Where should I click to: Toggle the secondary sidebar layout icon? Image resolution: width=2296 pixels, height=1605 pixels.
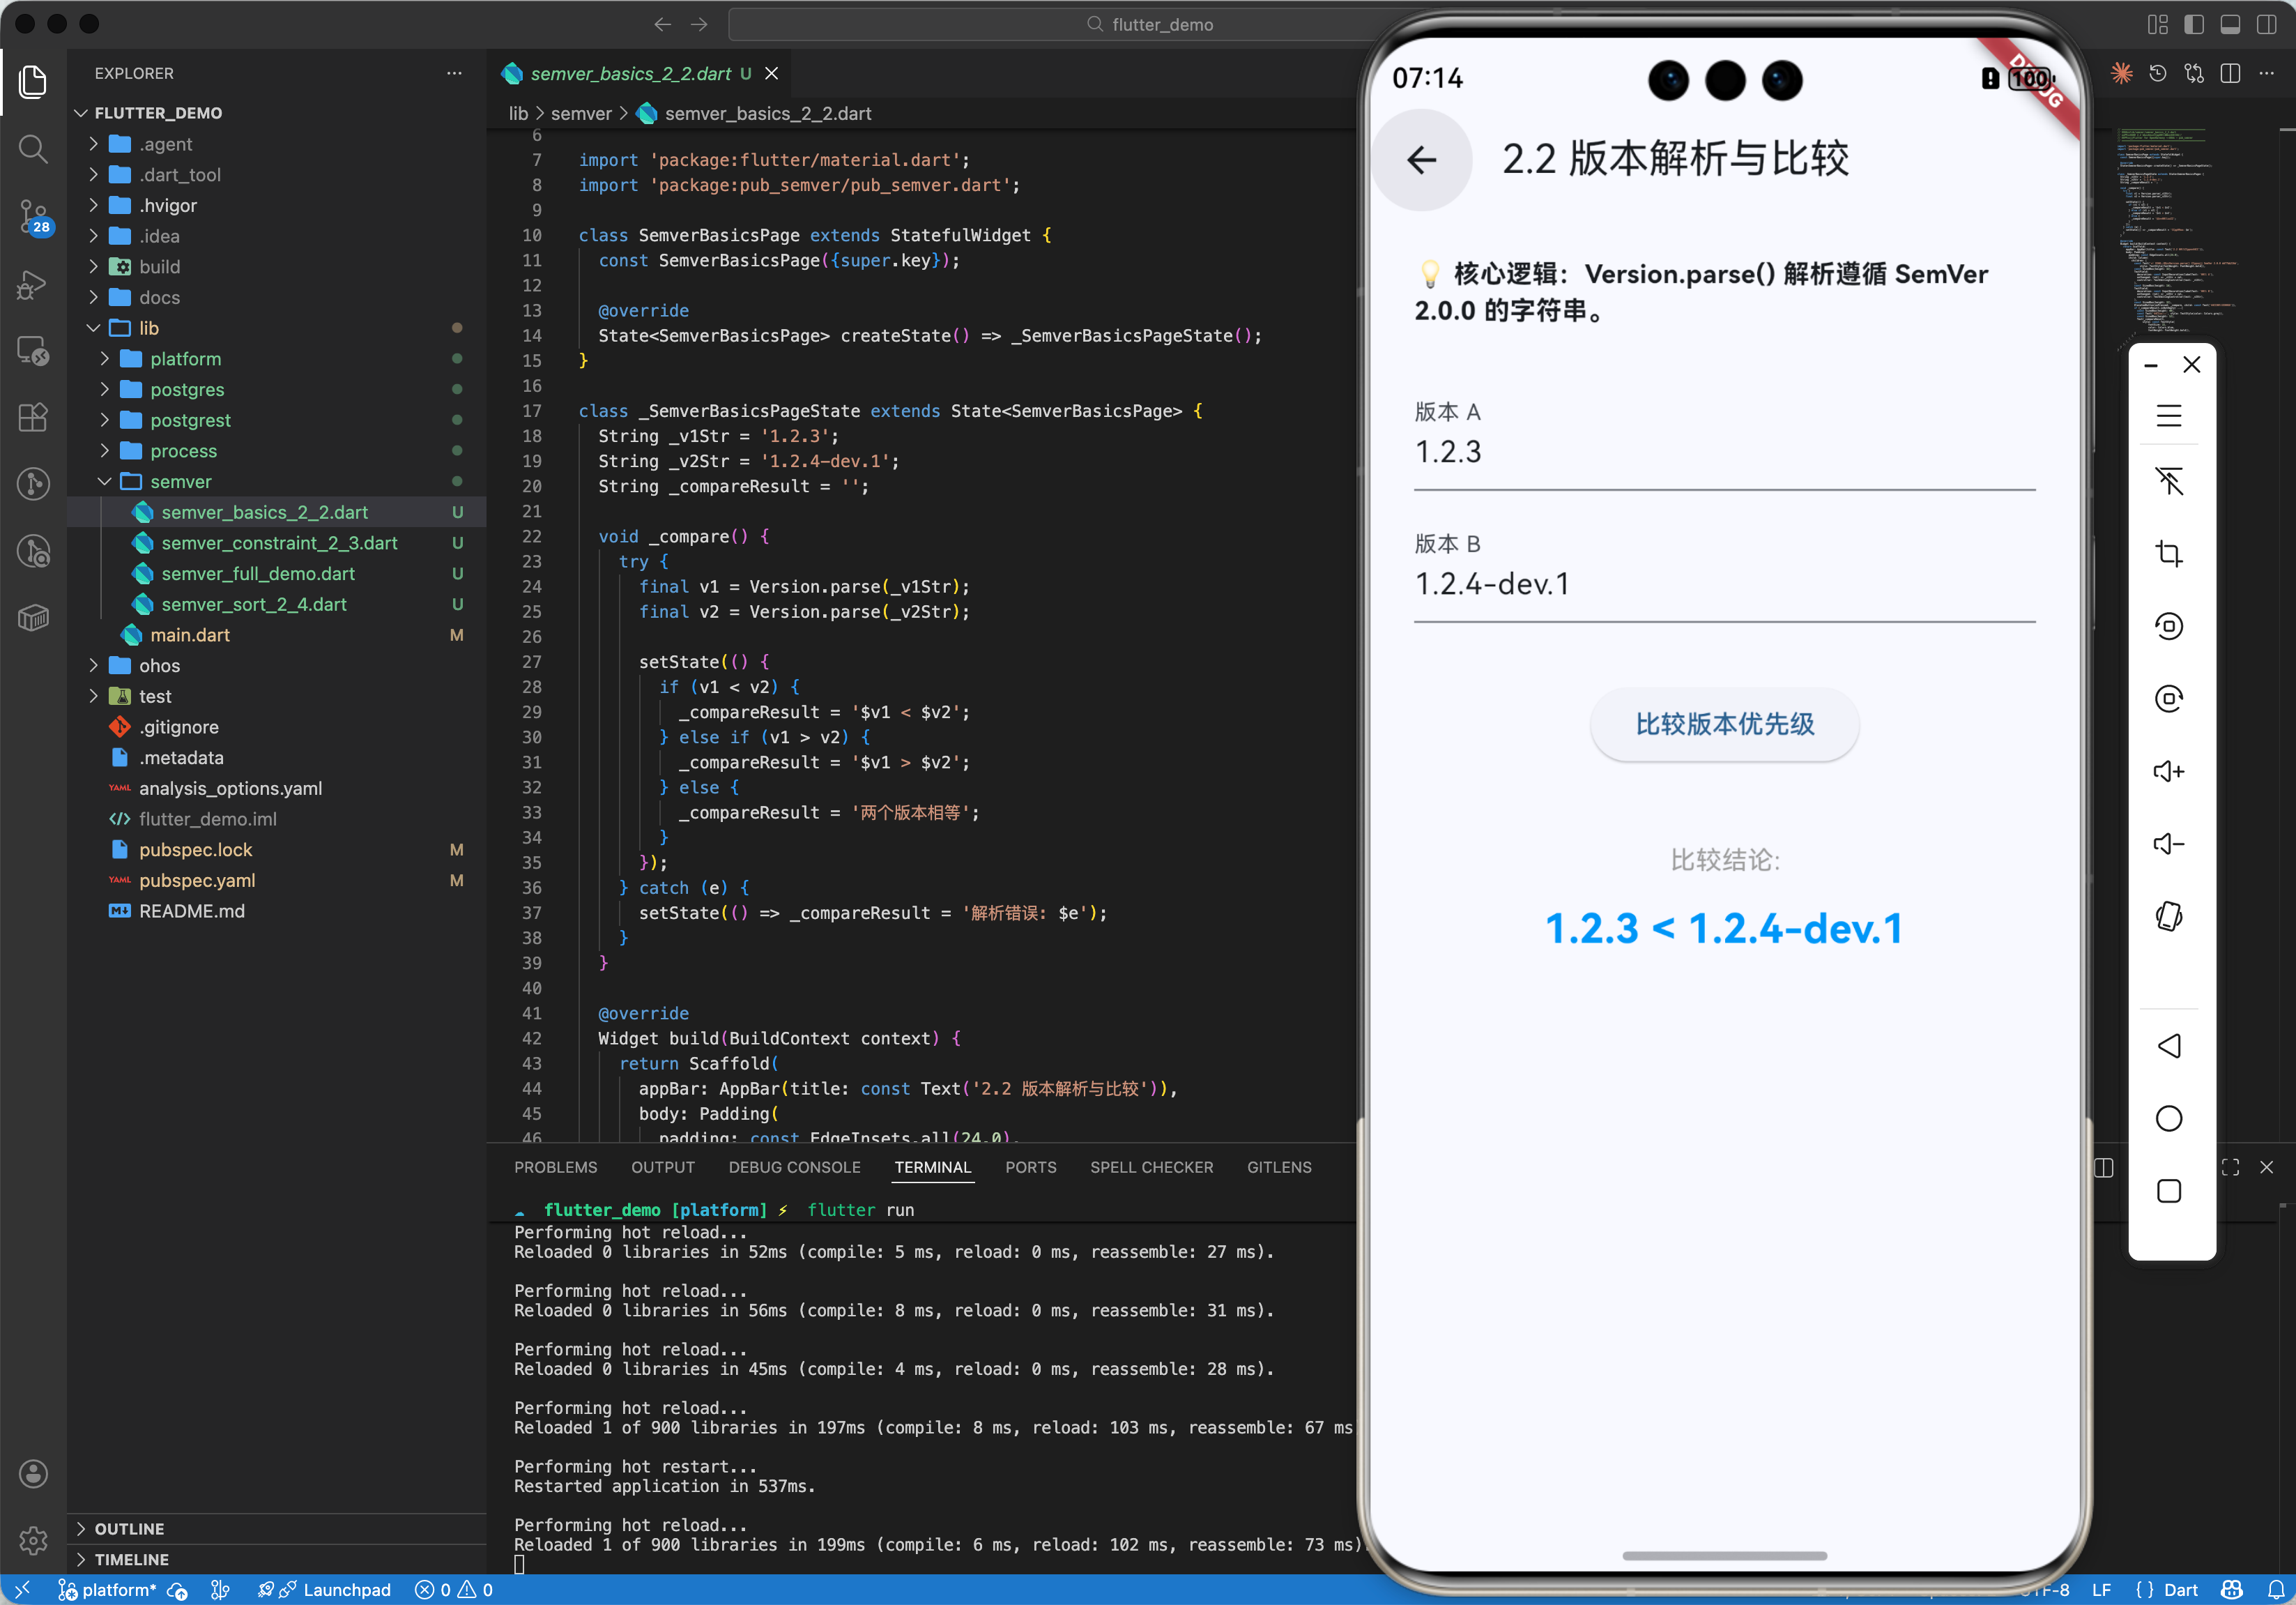coord(2266,24)
